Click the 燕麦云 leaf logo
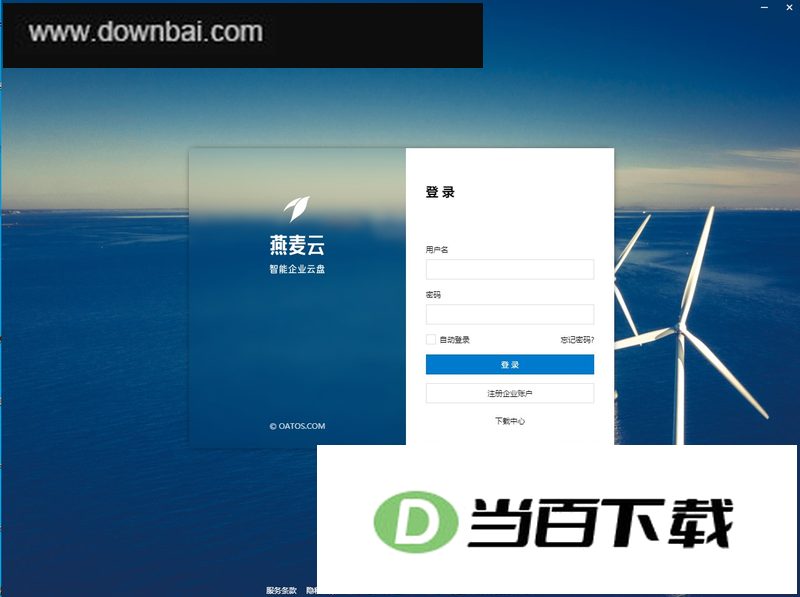This screenshot has height=597, width=800. pos(297,209)
